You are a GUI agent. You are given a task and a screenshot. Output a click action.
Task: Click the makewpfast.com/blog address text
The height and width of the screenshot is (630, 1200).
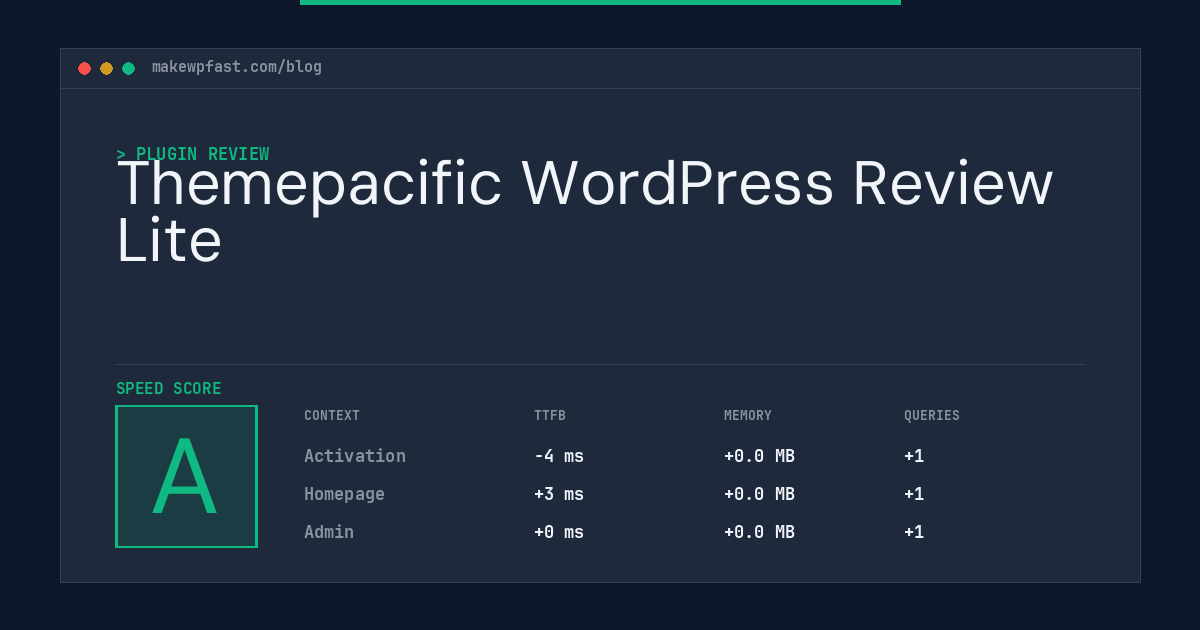pos(237,67)
